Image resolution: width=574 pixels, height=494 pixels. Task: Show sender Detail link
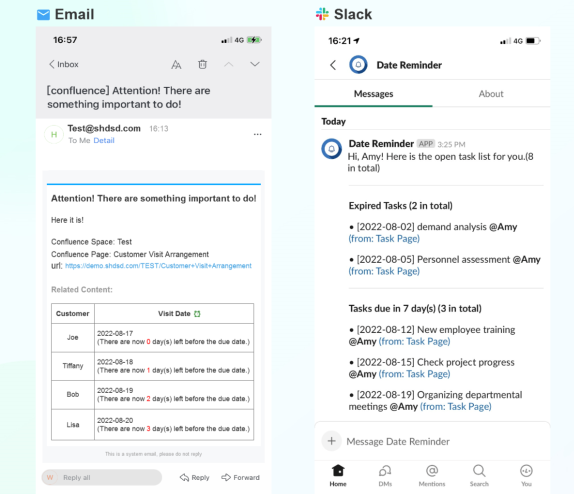(x=104, y=140)
